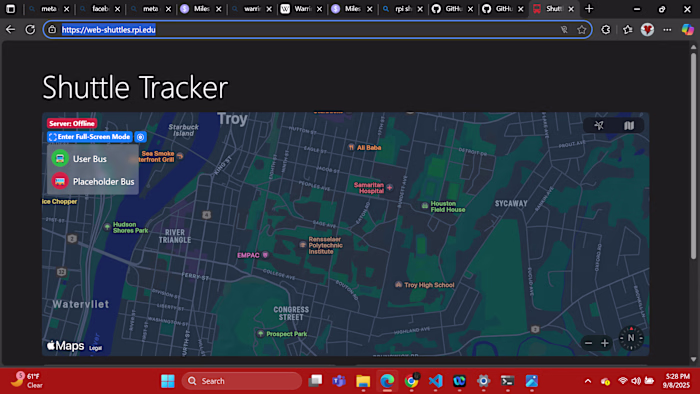This screenshot has width=700, height=394.
Task: Click the User Bus legend label
Action: tap(90, 159)
